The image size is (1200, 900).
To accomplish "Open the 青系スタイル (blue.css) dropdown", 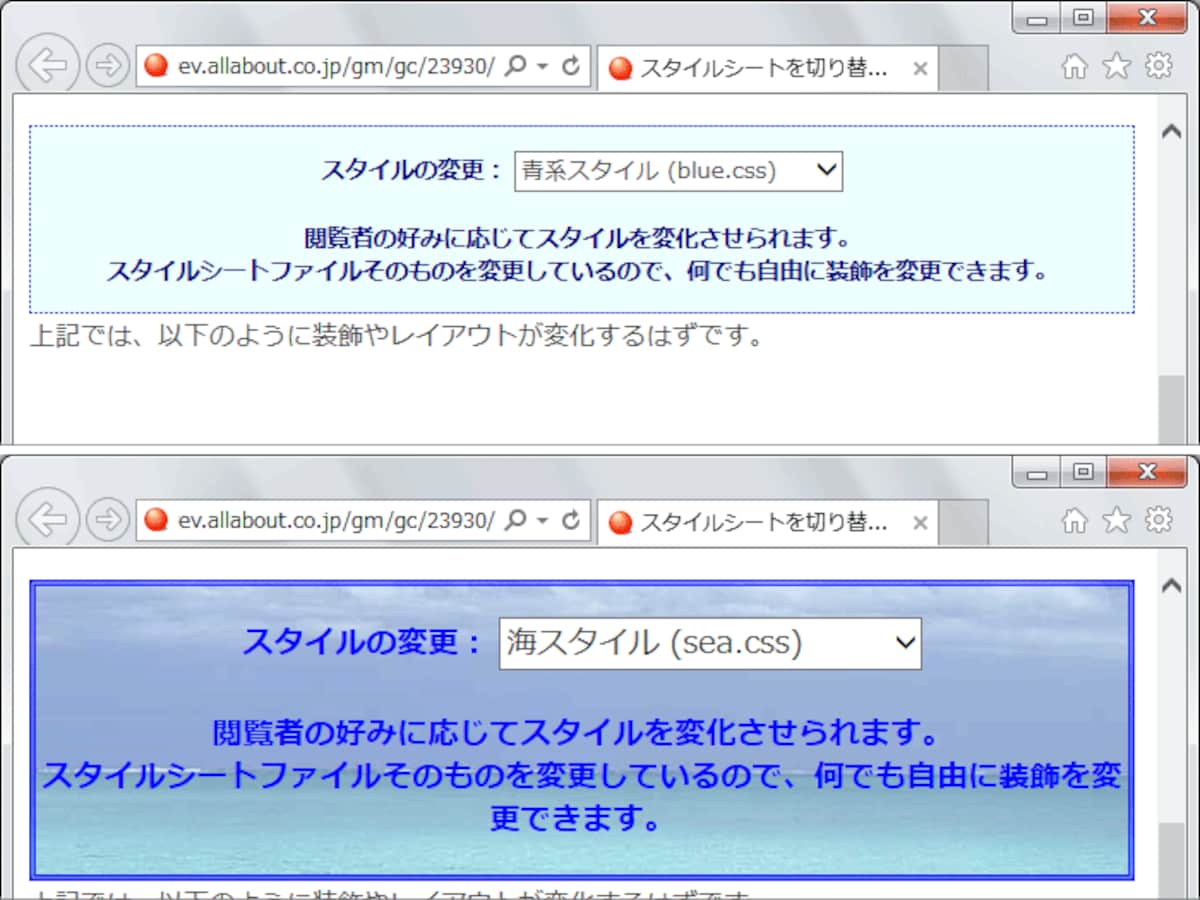I will coord(678,171).
